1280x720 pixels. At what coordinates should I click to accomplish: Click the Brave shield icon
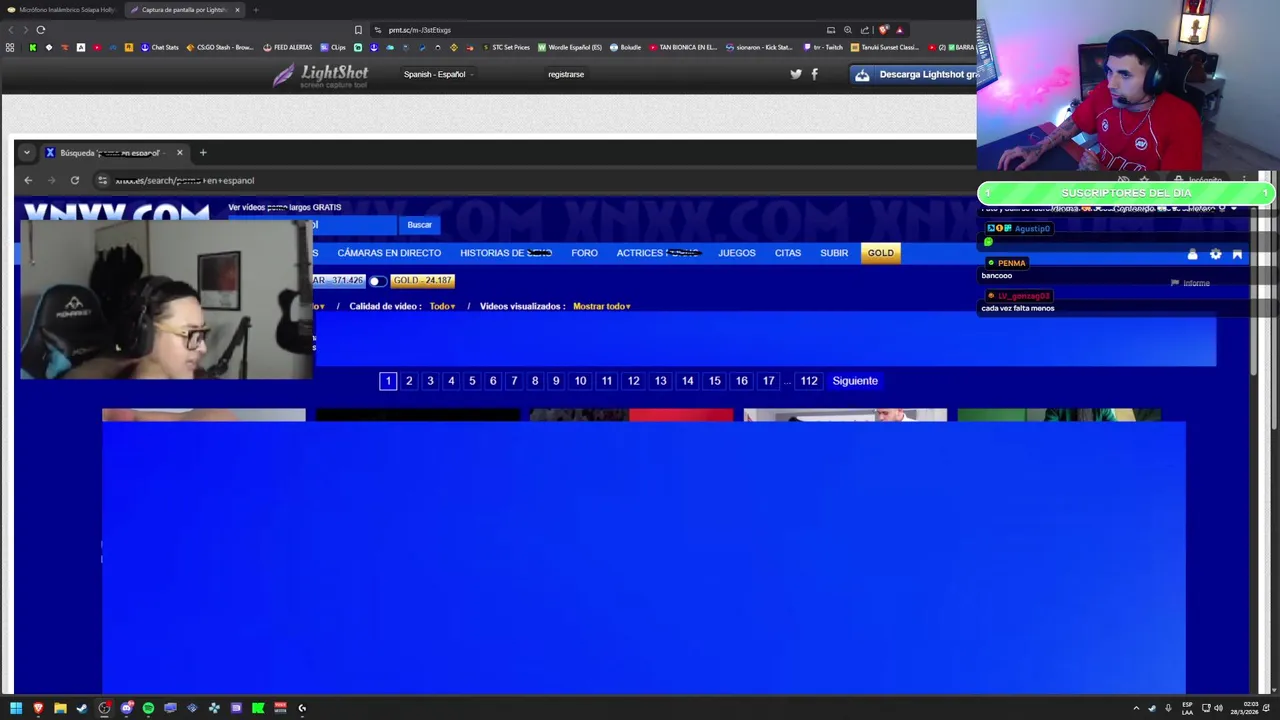coord(883,30)
